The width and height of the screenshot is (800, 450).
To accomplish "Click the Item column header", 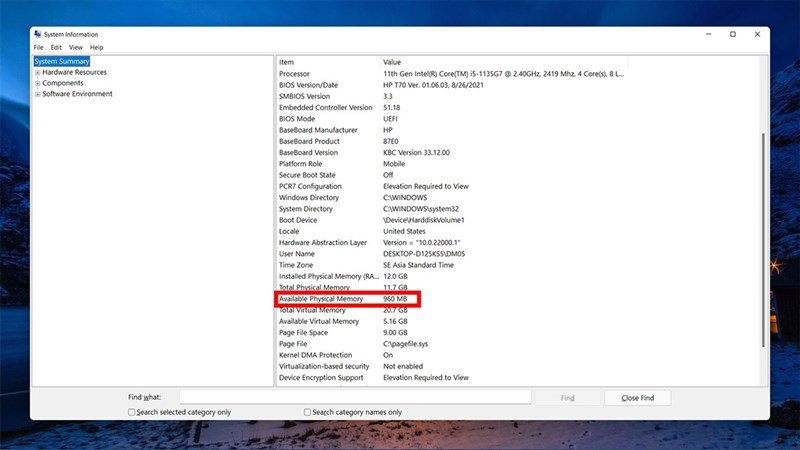I will click(x=287, y=62).
